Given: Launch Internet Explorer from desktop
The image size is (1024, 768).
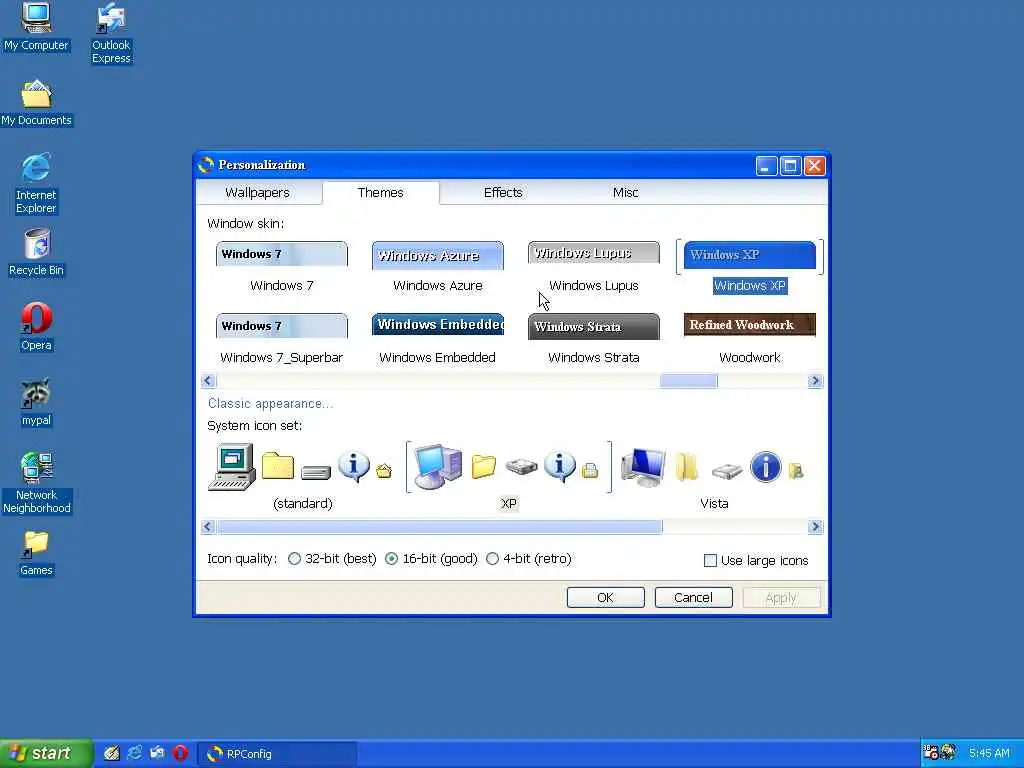Looking at the screenshot, I should 36,184.
